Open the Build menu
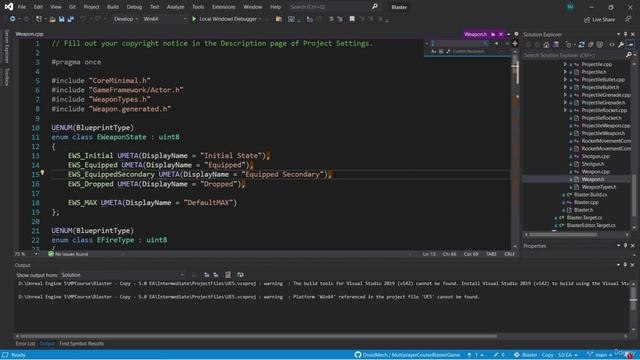This screenshot has width=640, height=360. pos(113,7)
